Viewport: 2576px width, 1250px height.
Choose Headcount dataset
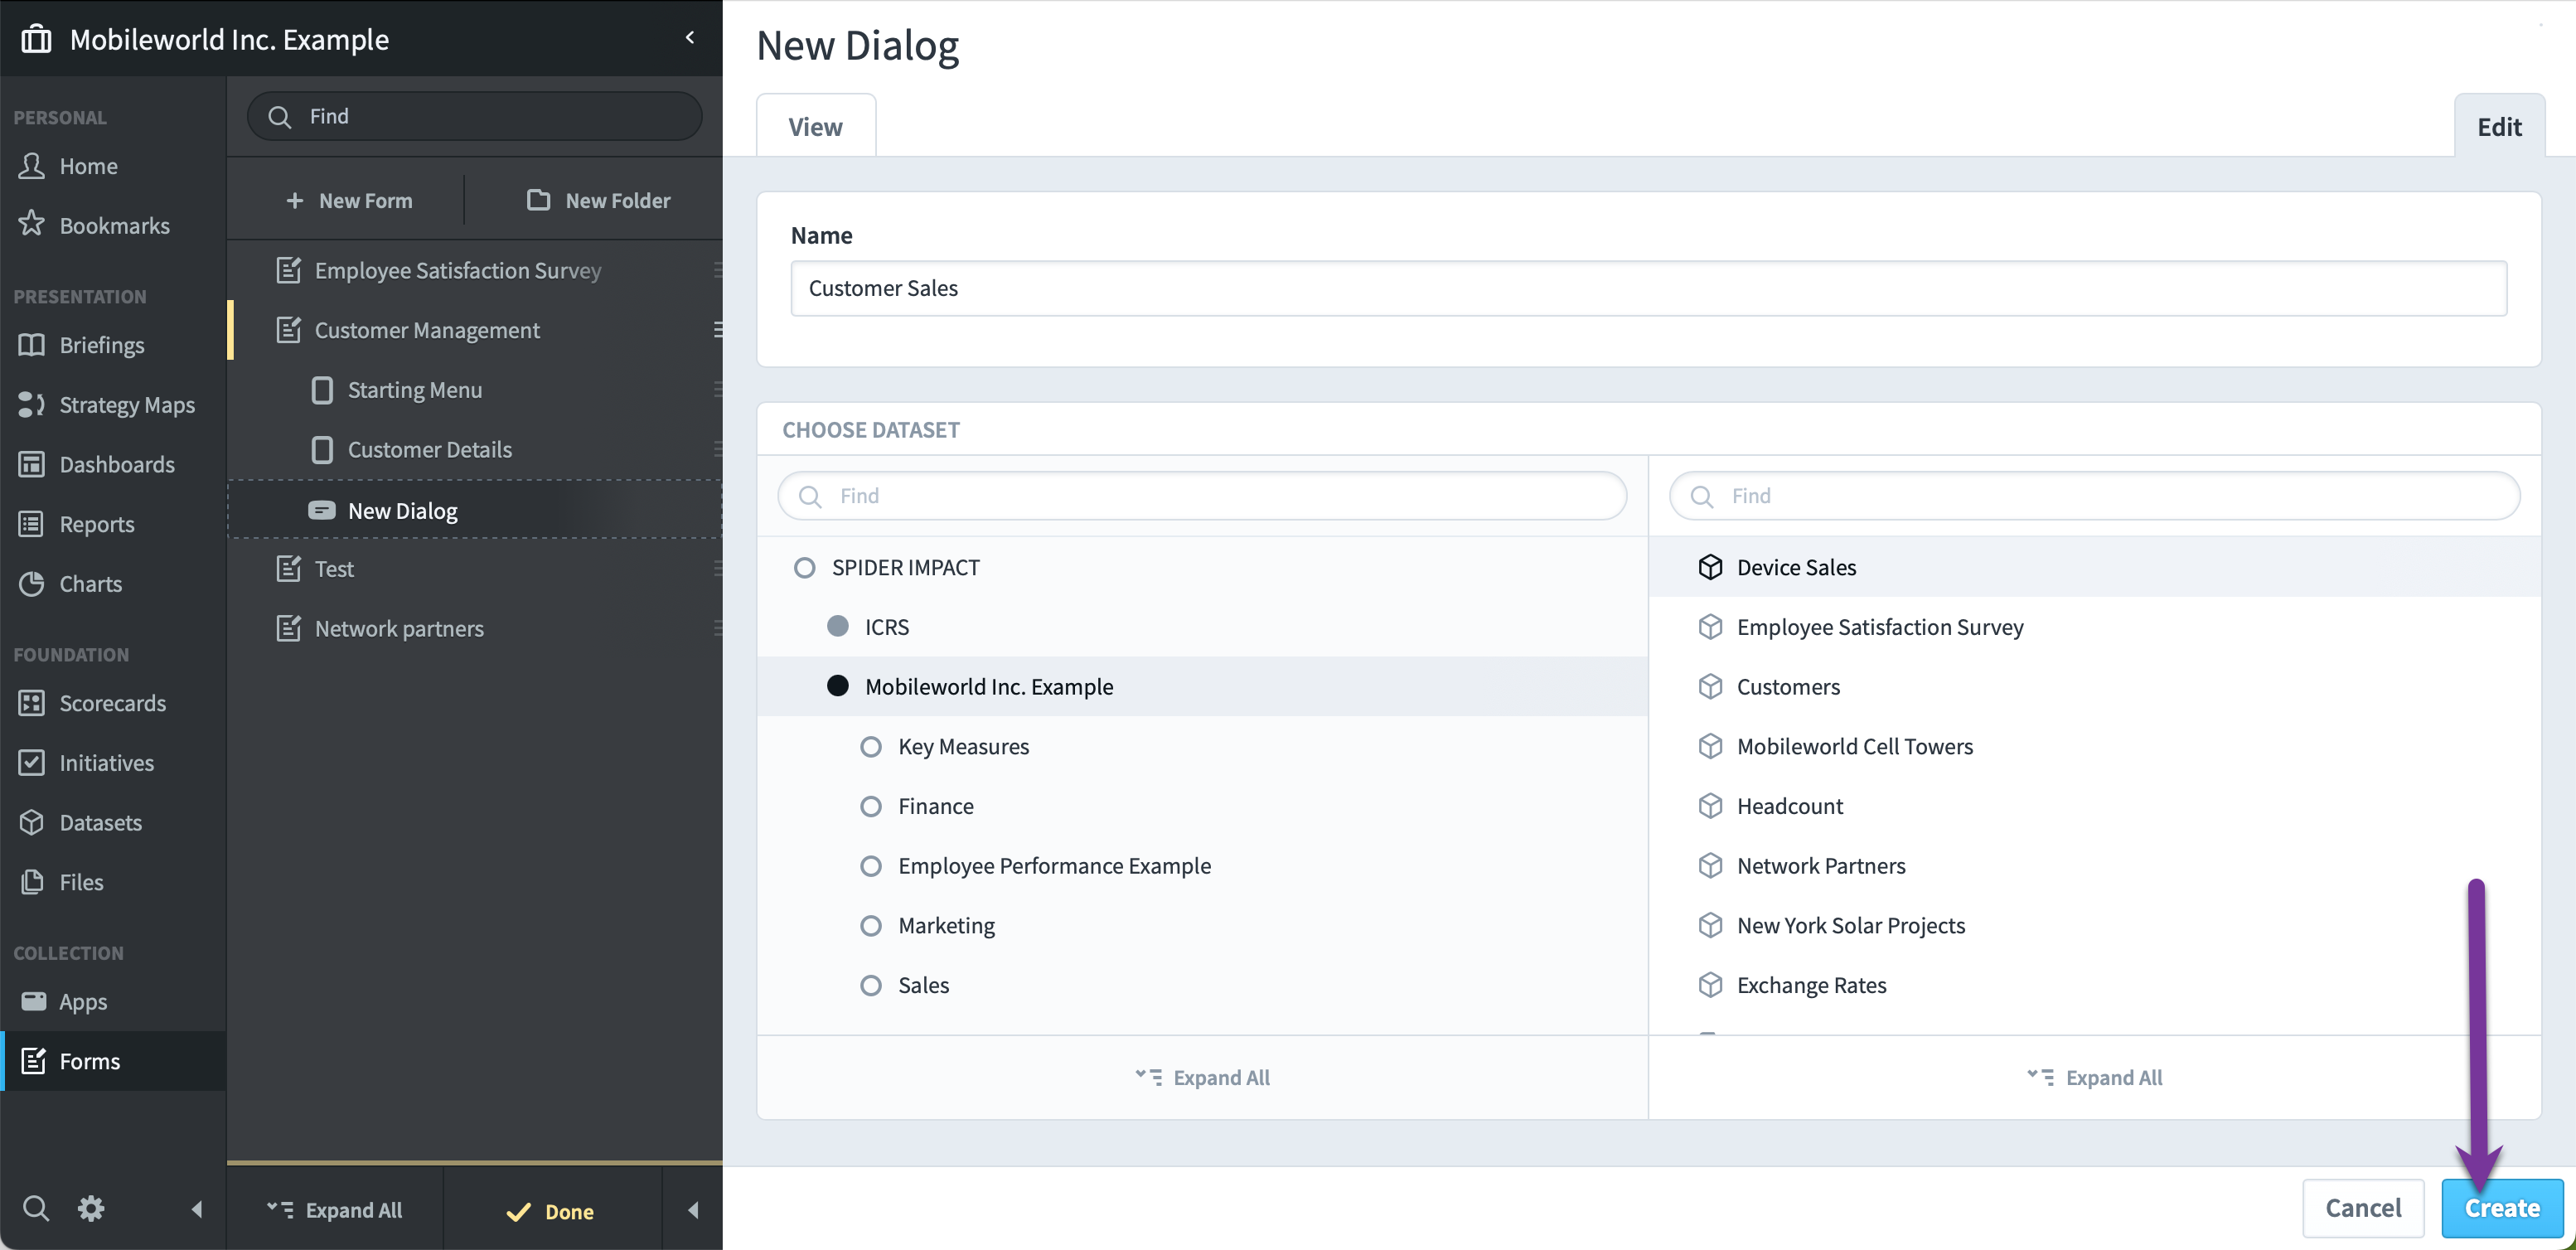tap(2094, 806)
